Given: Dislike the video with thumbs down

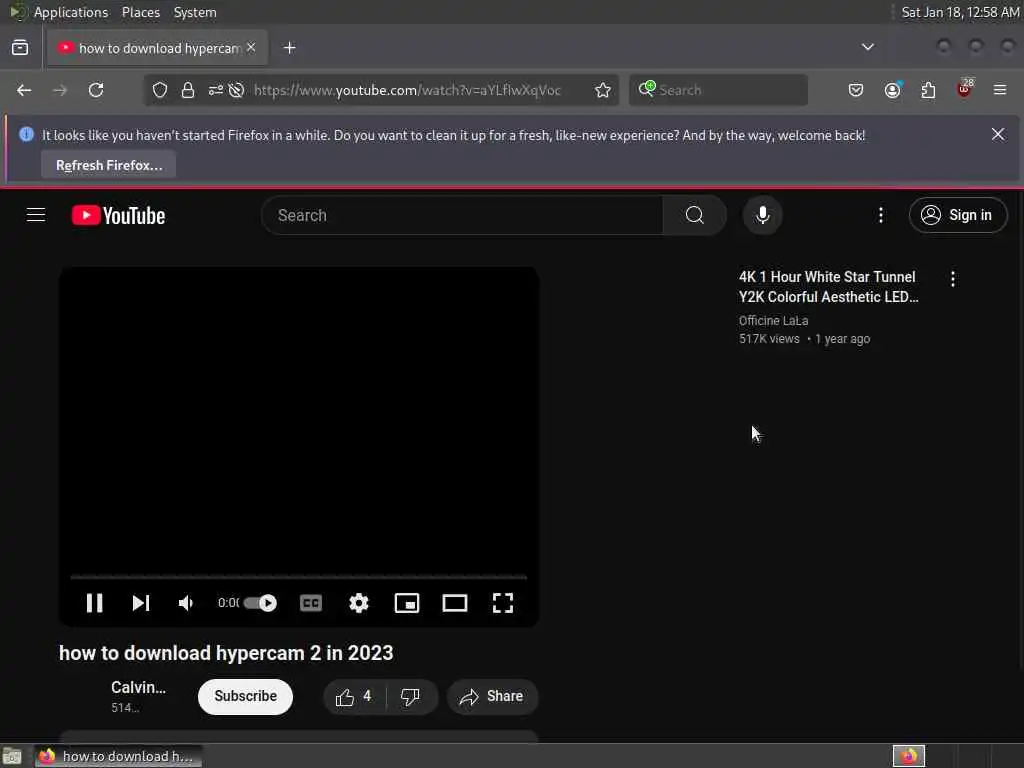Looking at the screenshot, I should tap(410, 697).
